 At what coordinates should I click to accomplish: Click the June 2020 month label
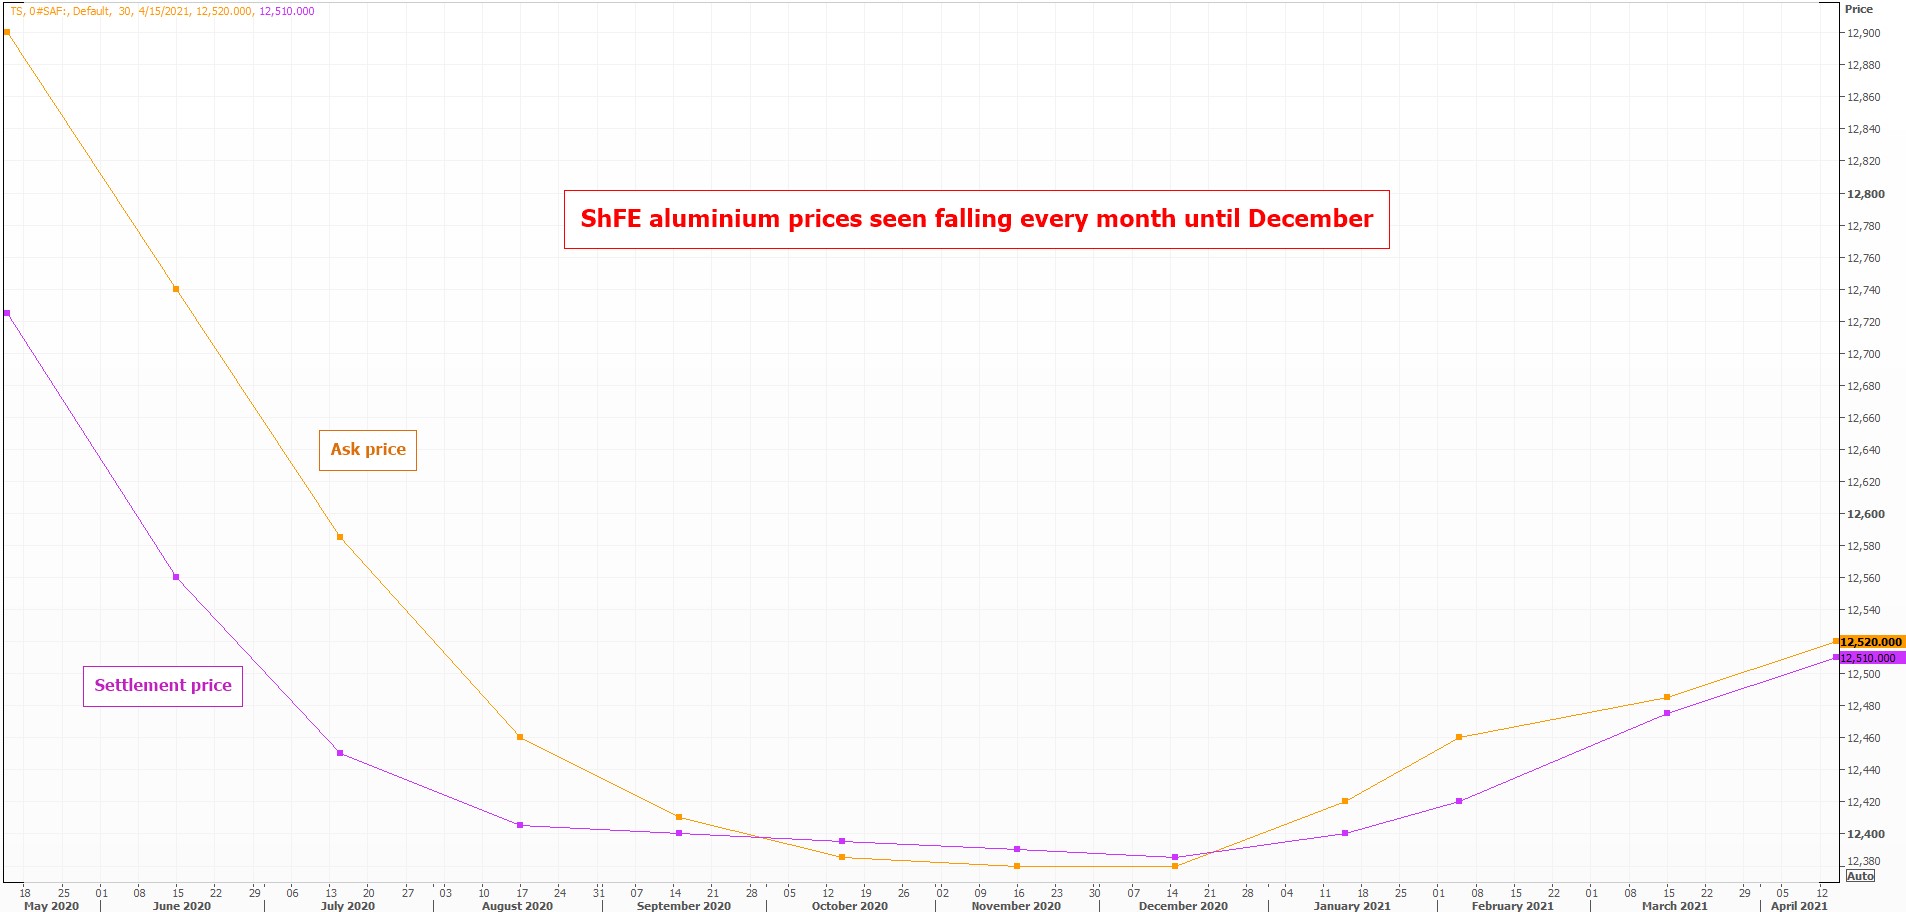pyautogui.click(x=182, y=906)
